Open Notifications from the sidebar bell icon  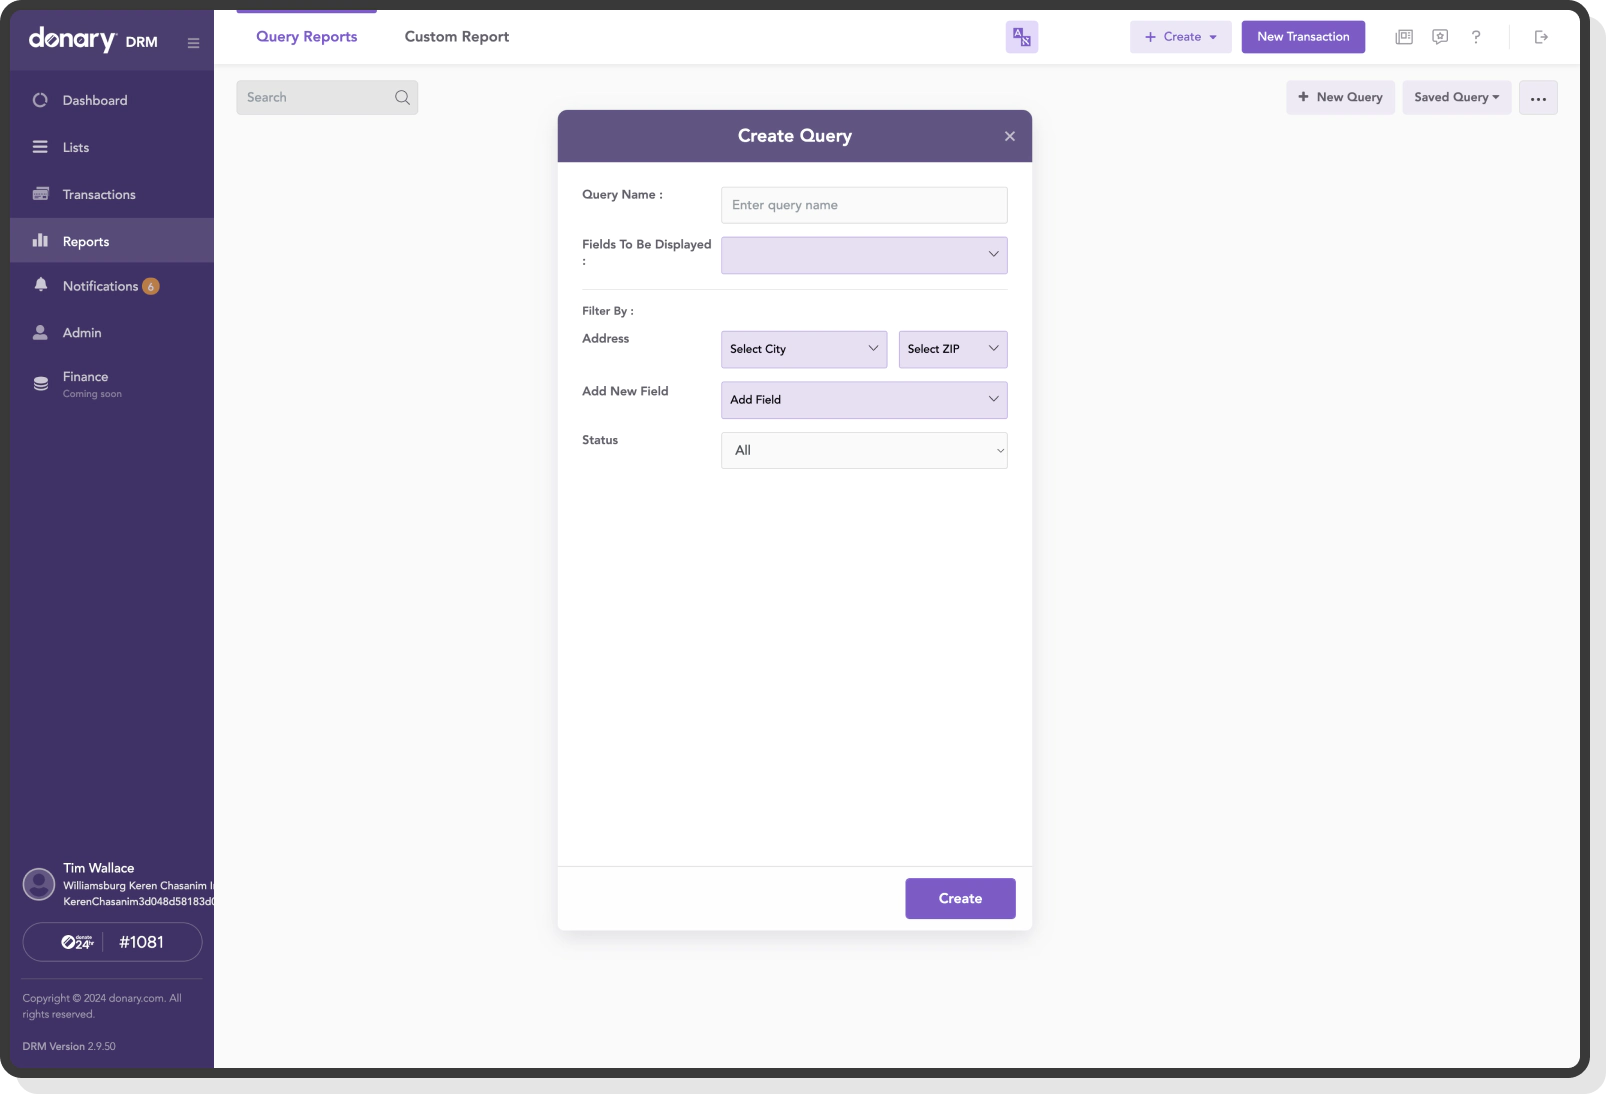[99, 286]
